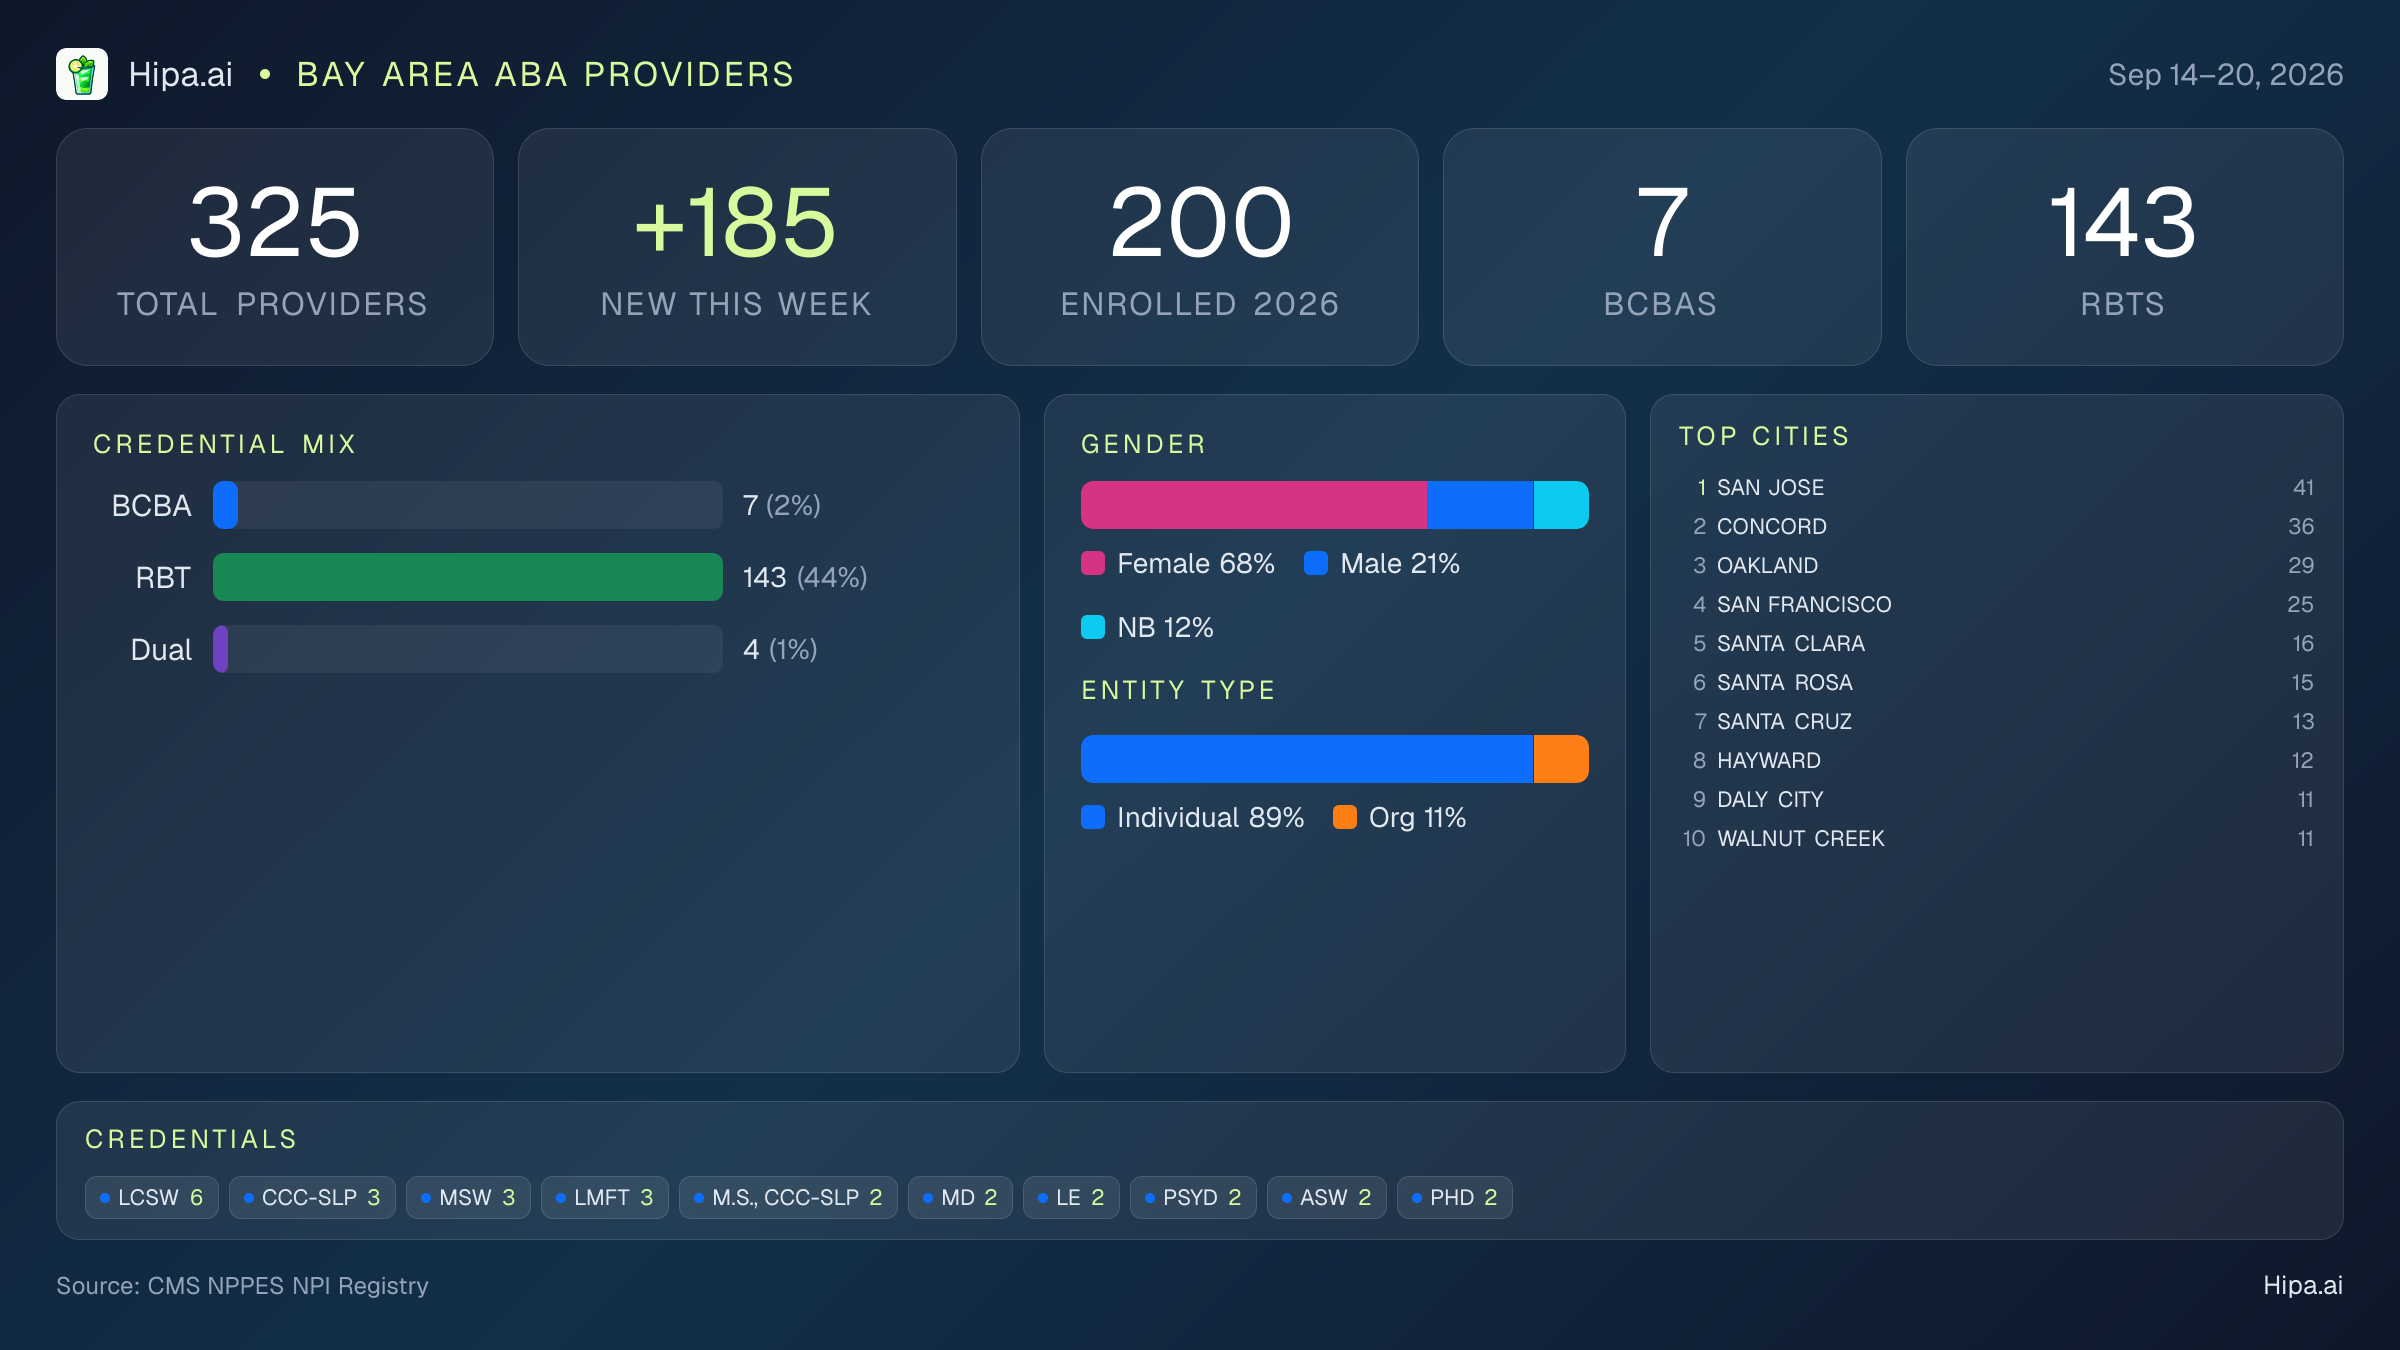Click the M.S., CCC-SLP 2 credential chip

pyautogui.click(x=788, y=1197)
